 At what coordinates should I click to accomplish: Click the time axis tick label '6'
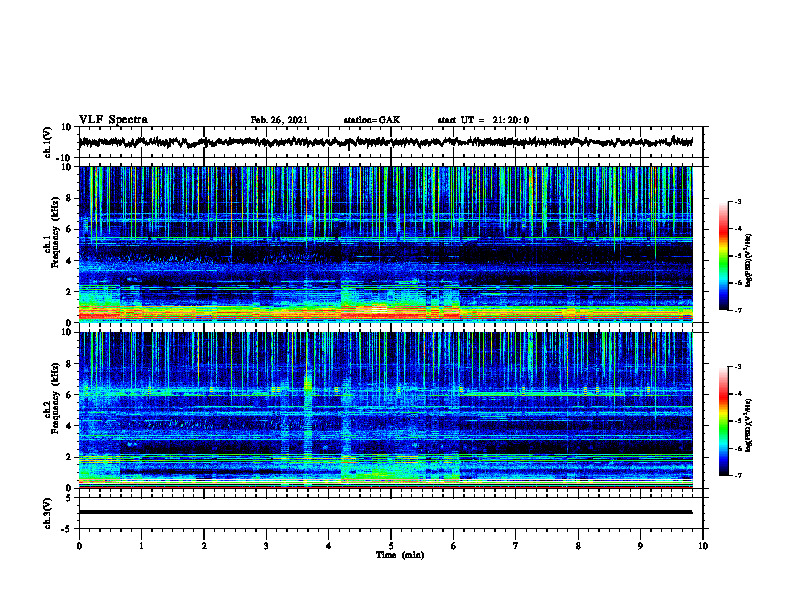453,546
